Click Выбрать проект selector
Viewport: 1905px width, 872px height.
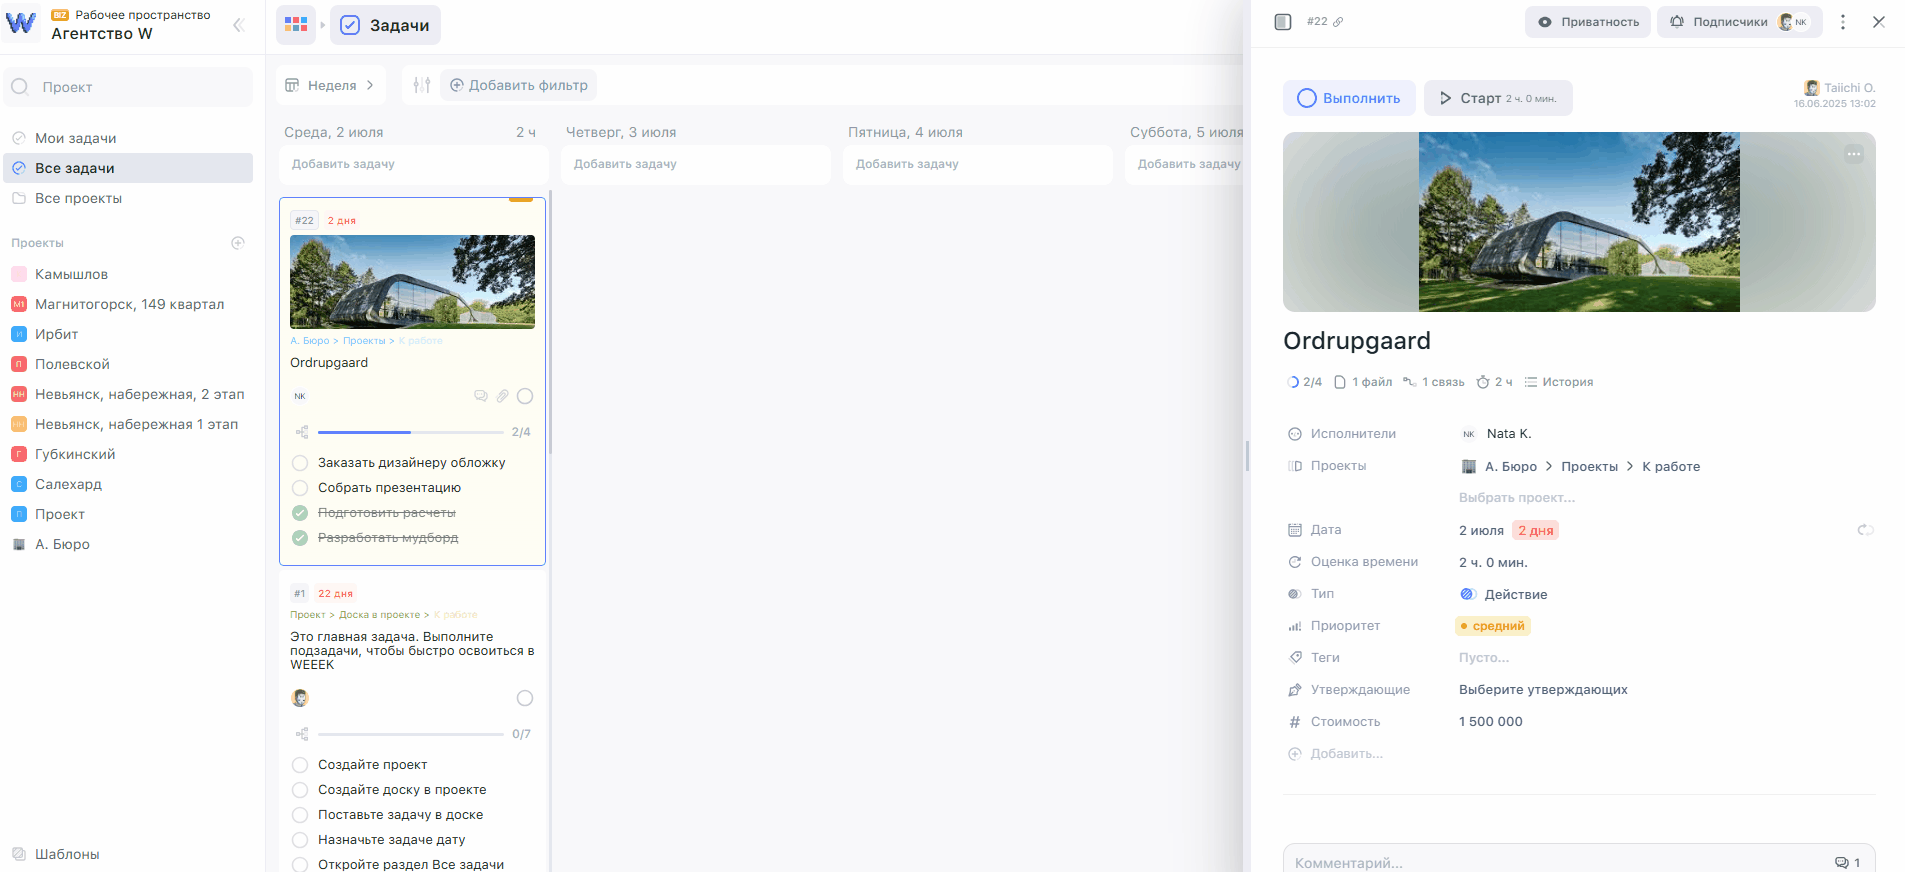tap(1517, 498)
